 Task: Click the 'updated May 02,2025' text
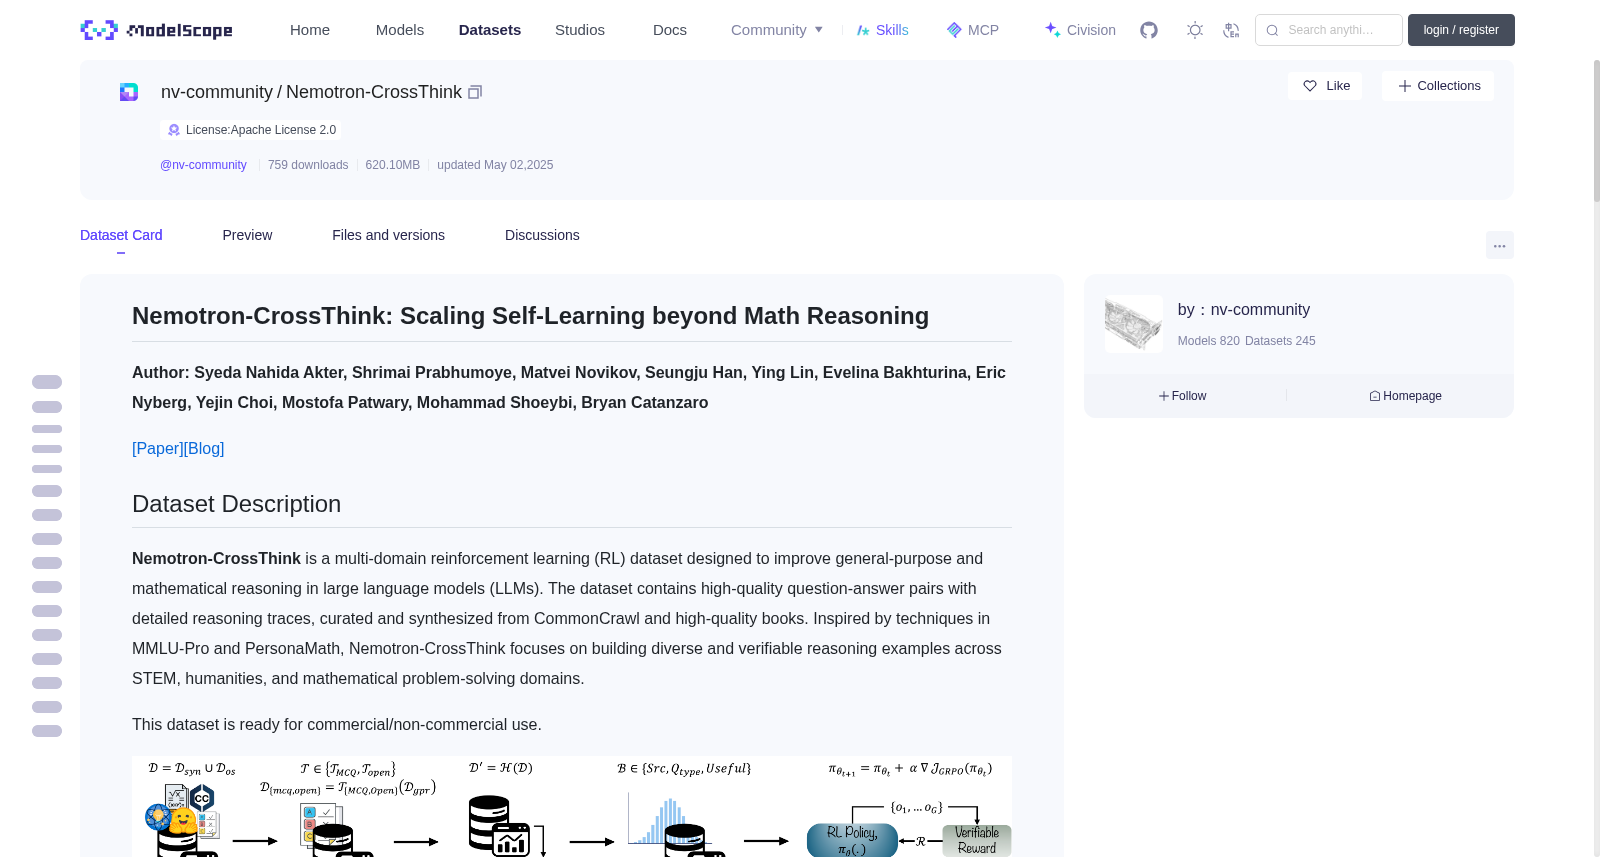tap(495, 165)
